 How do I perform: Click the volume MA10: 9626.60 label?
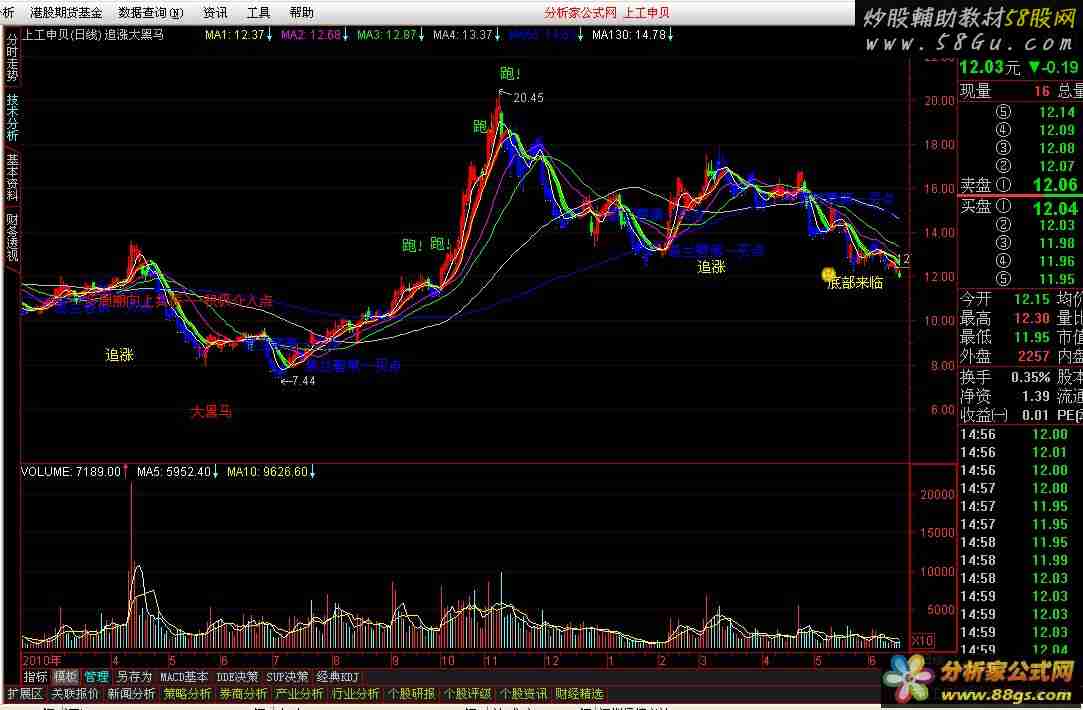(x=271, y=472)
